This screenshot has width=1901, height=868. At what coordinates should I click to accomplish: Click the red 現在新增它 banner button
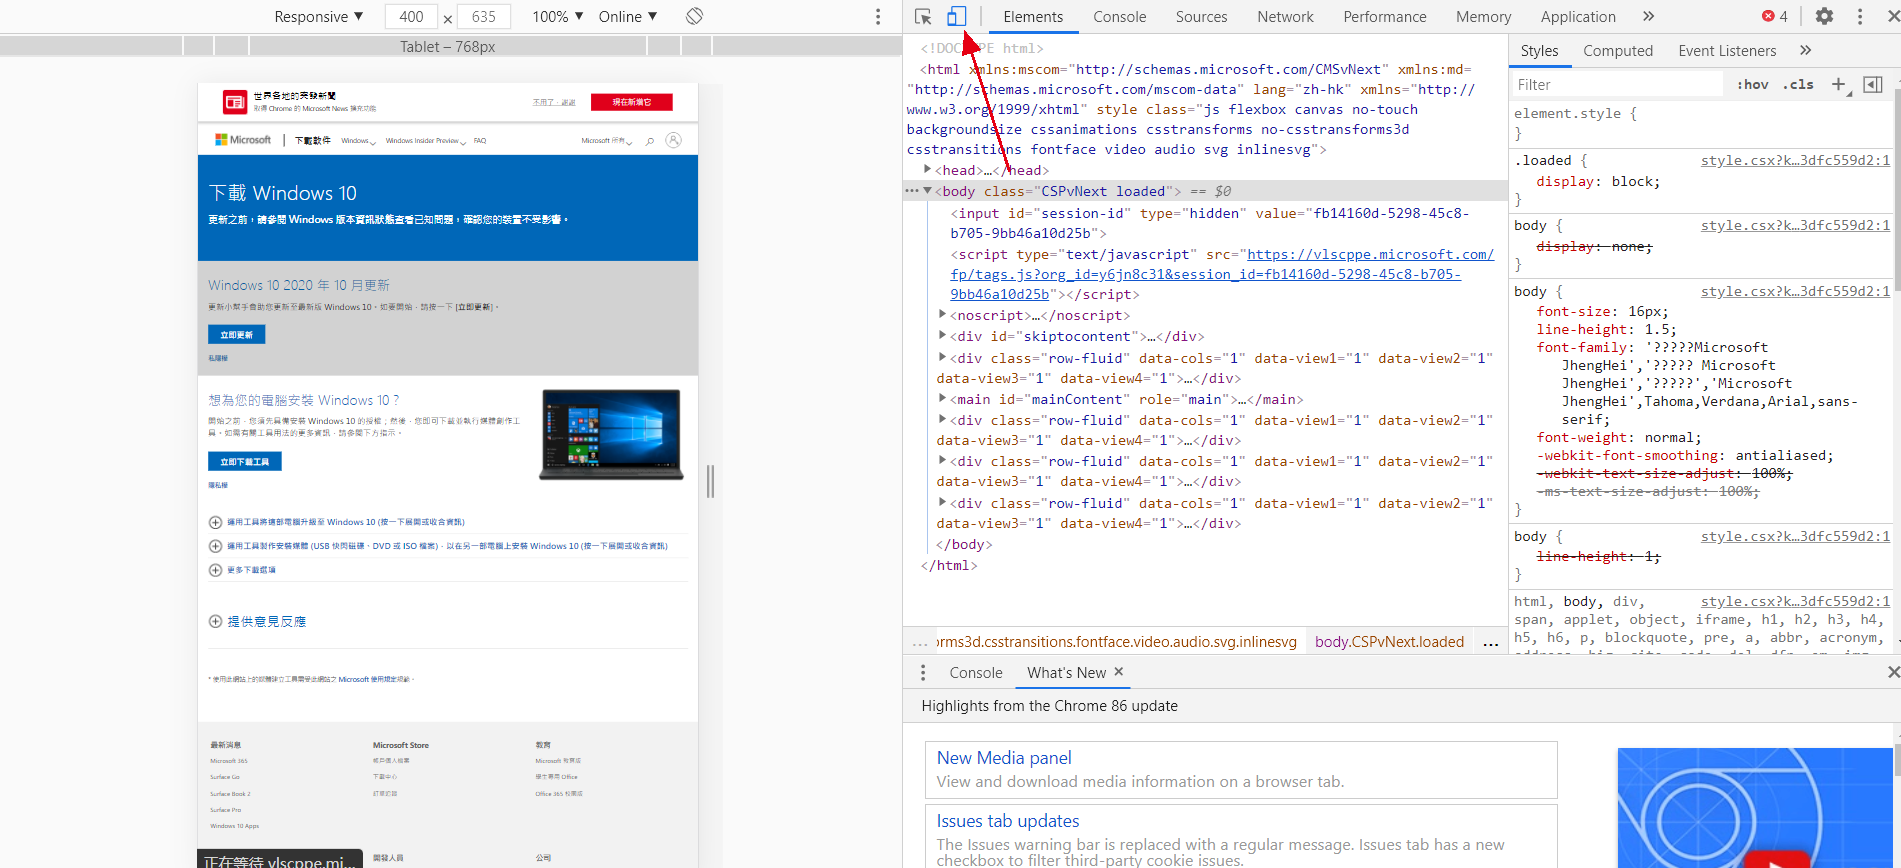click(x=632, y=102)
